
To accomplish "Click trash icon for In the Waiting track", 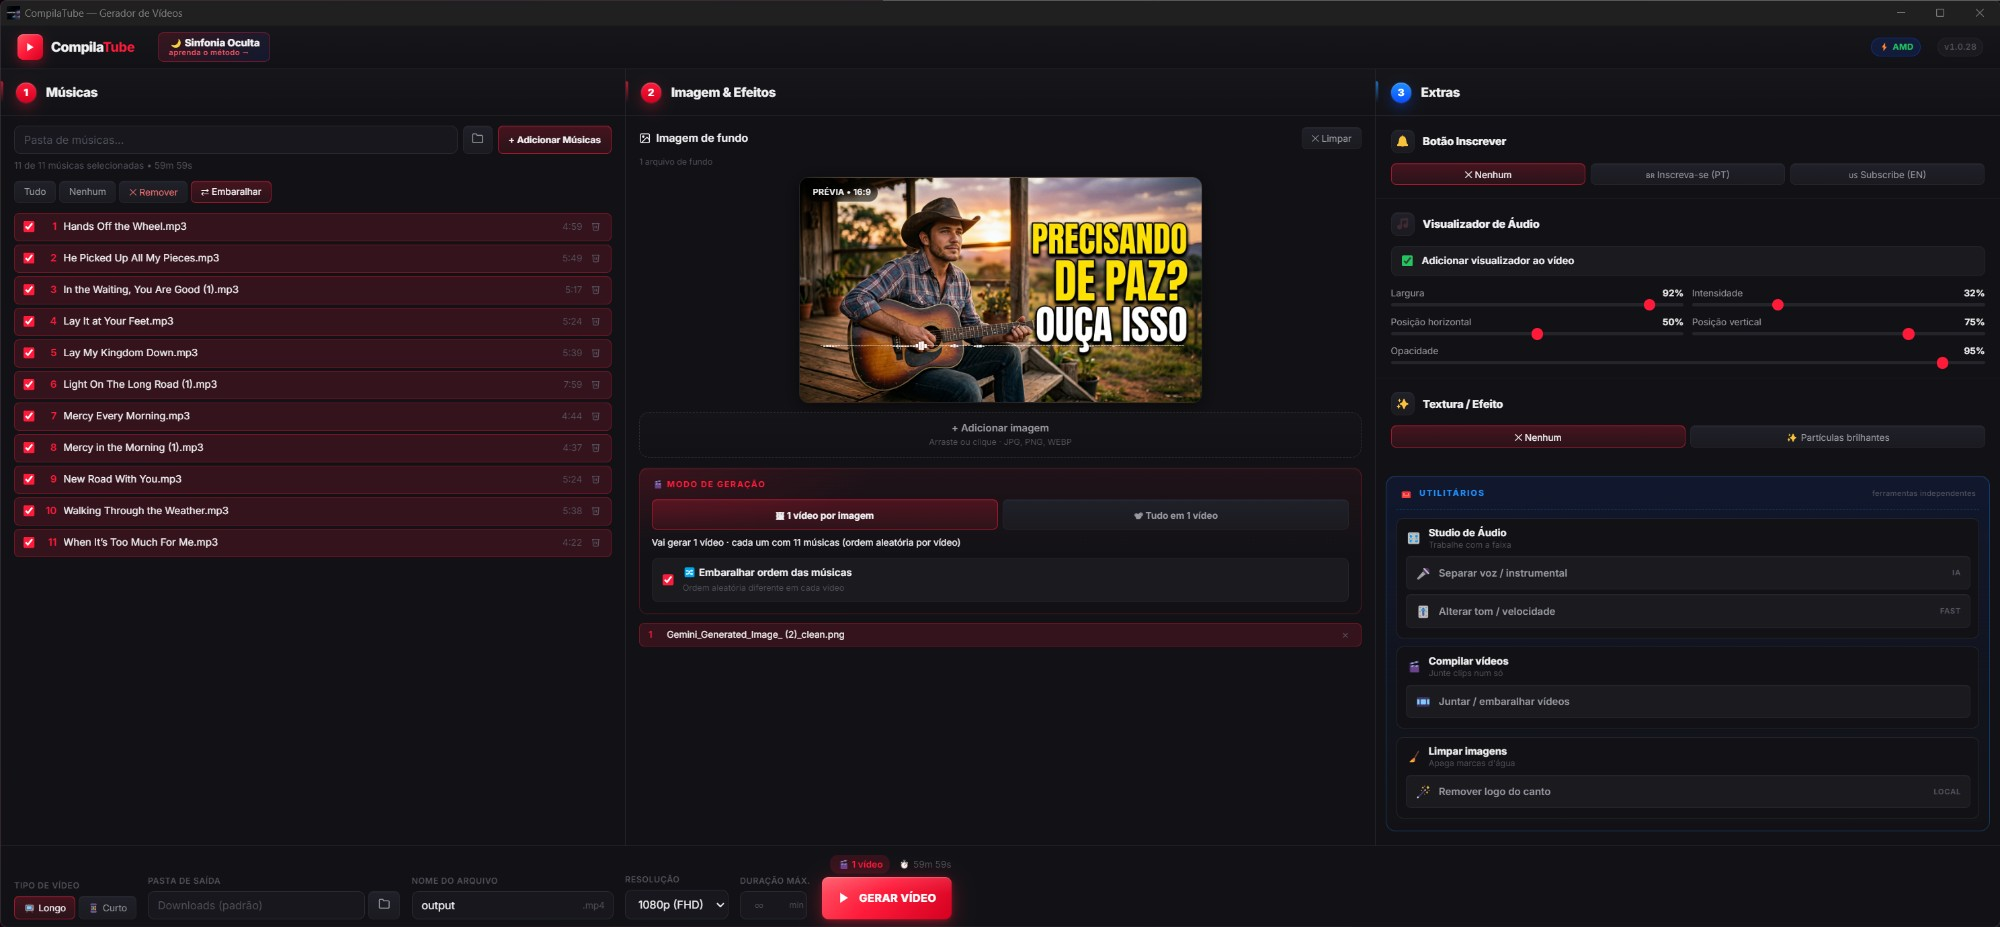I will (596, 290).
